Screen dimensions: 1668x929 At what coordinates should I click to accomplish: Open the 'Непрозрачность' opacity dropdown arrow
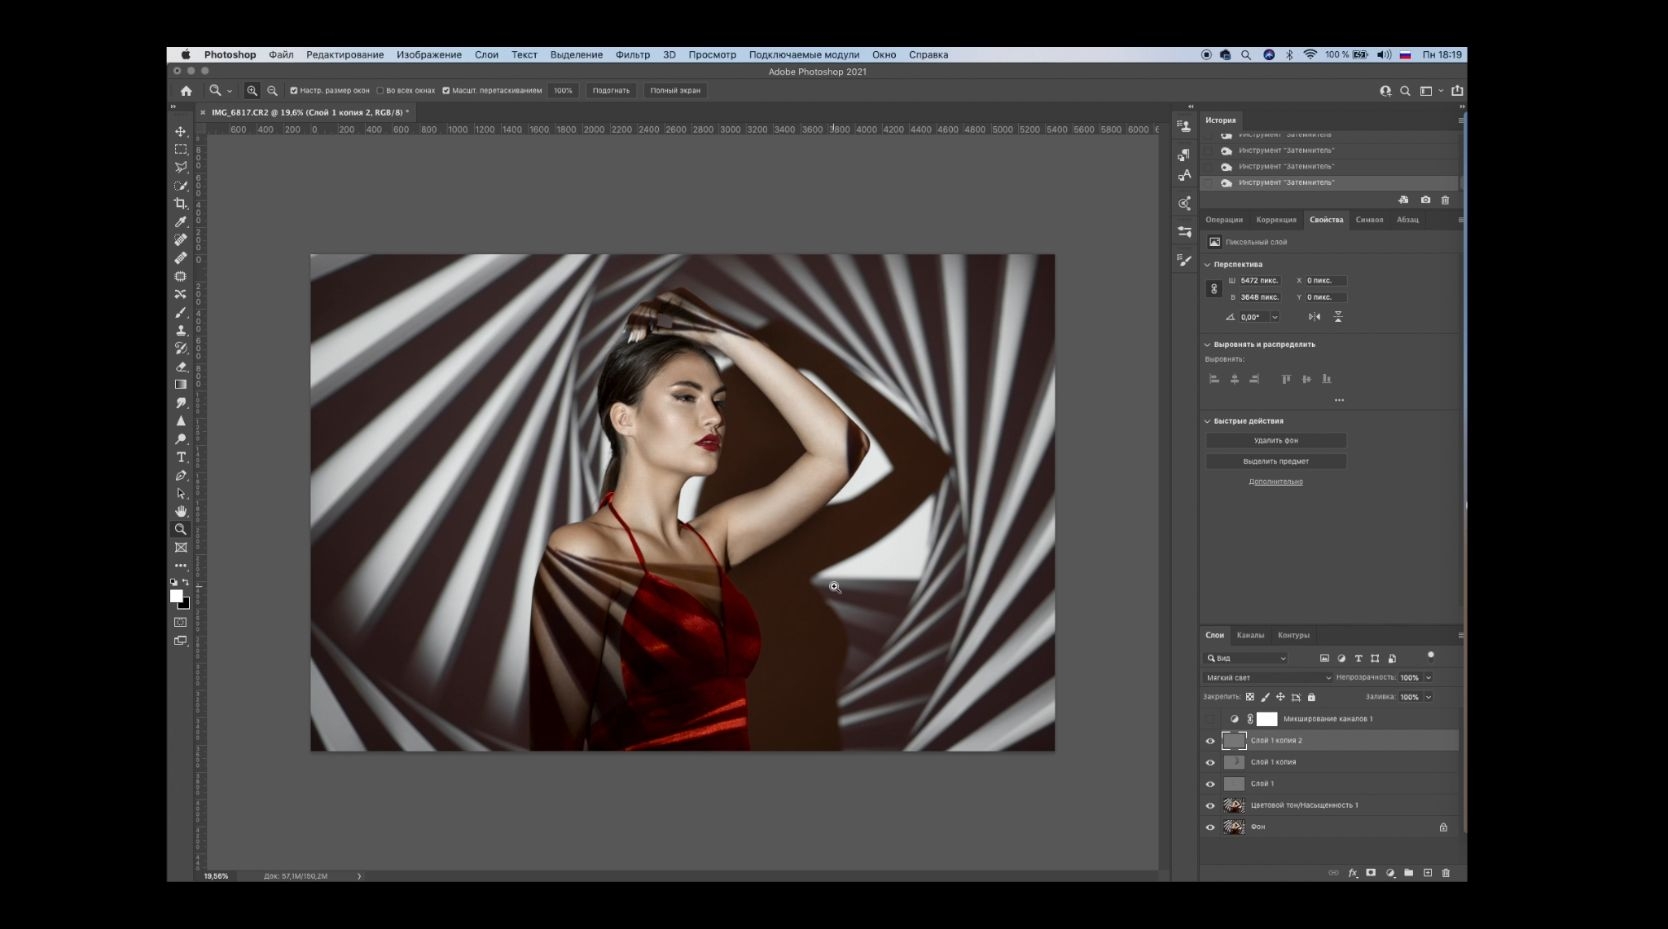pos(1428,678)
